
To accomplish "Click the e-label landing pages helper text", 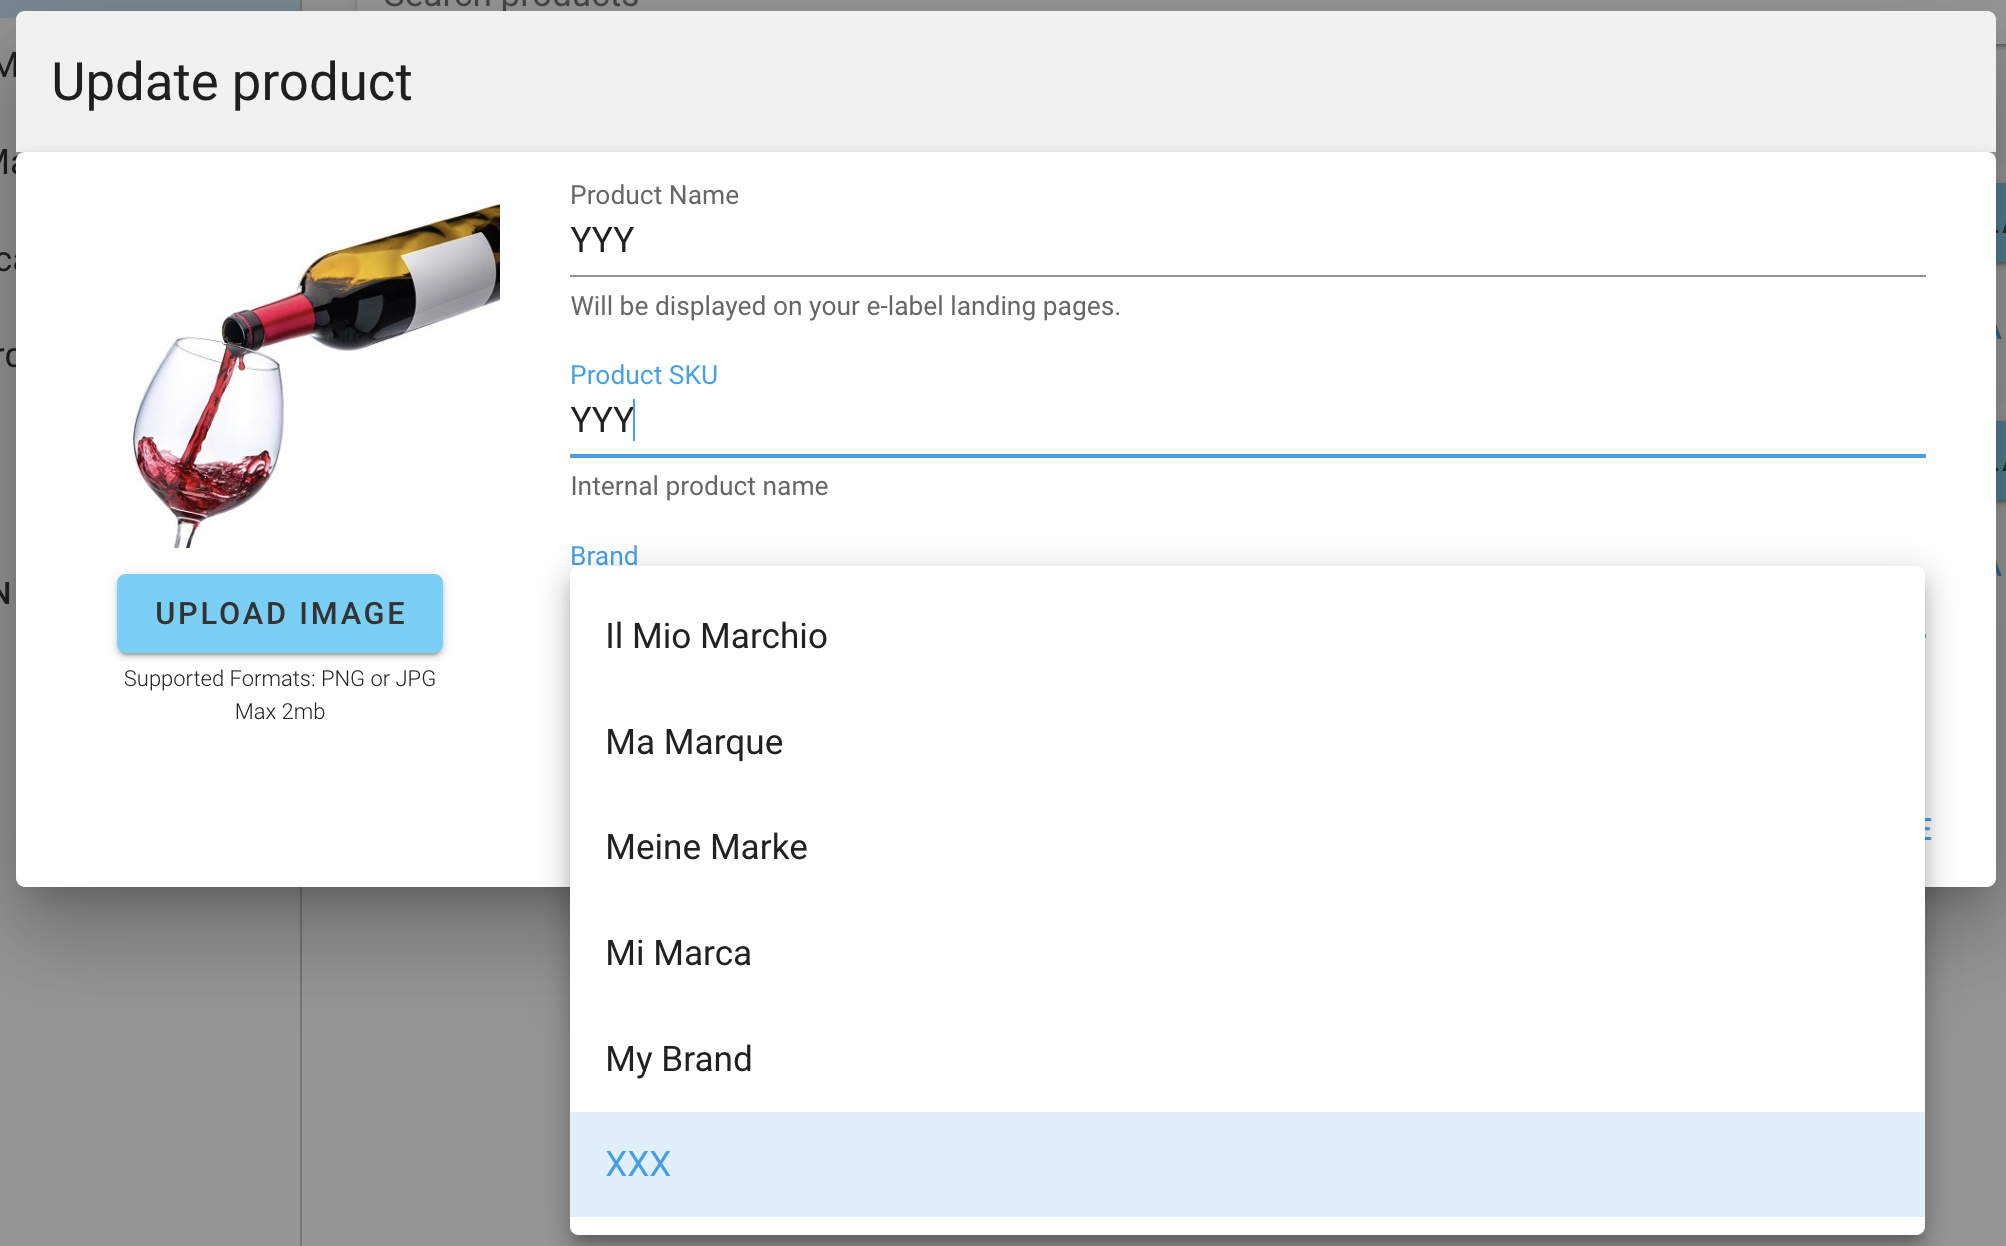I will [x=845, y=306].
